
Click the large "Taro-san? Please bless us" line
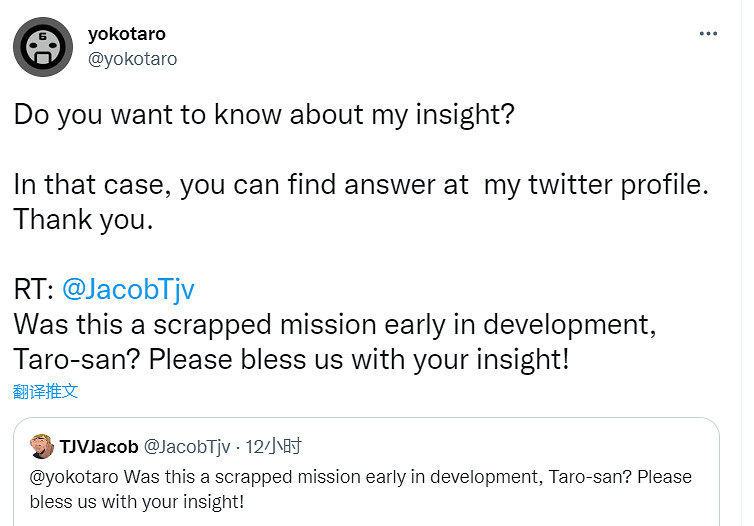point(291,359)
